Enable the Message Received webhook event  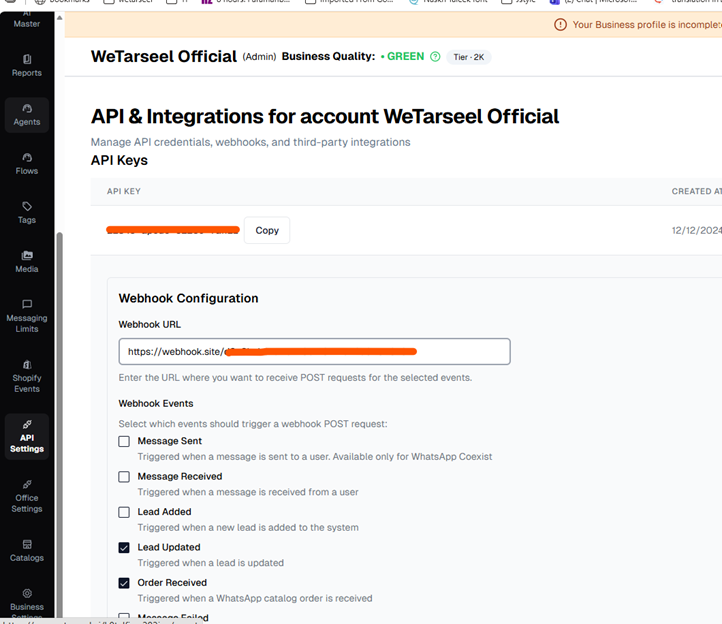pyautogui.click(x=124, y=477)
